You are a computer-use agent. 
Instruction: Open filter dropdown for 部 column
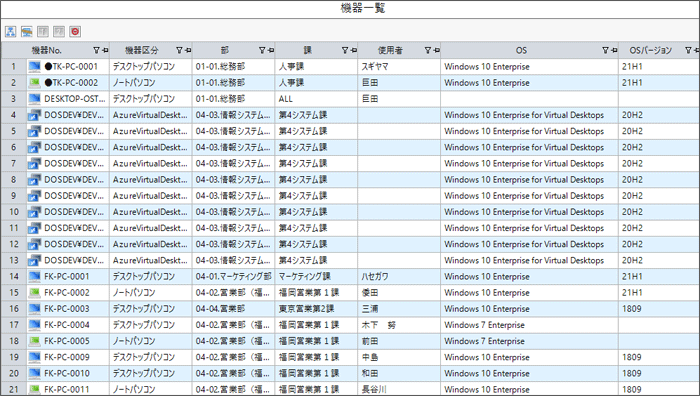(262, 50)
